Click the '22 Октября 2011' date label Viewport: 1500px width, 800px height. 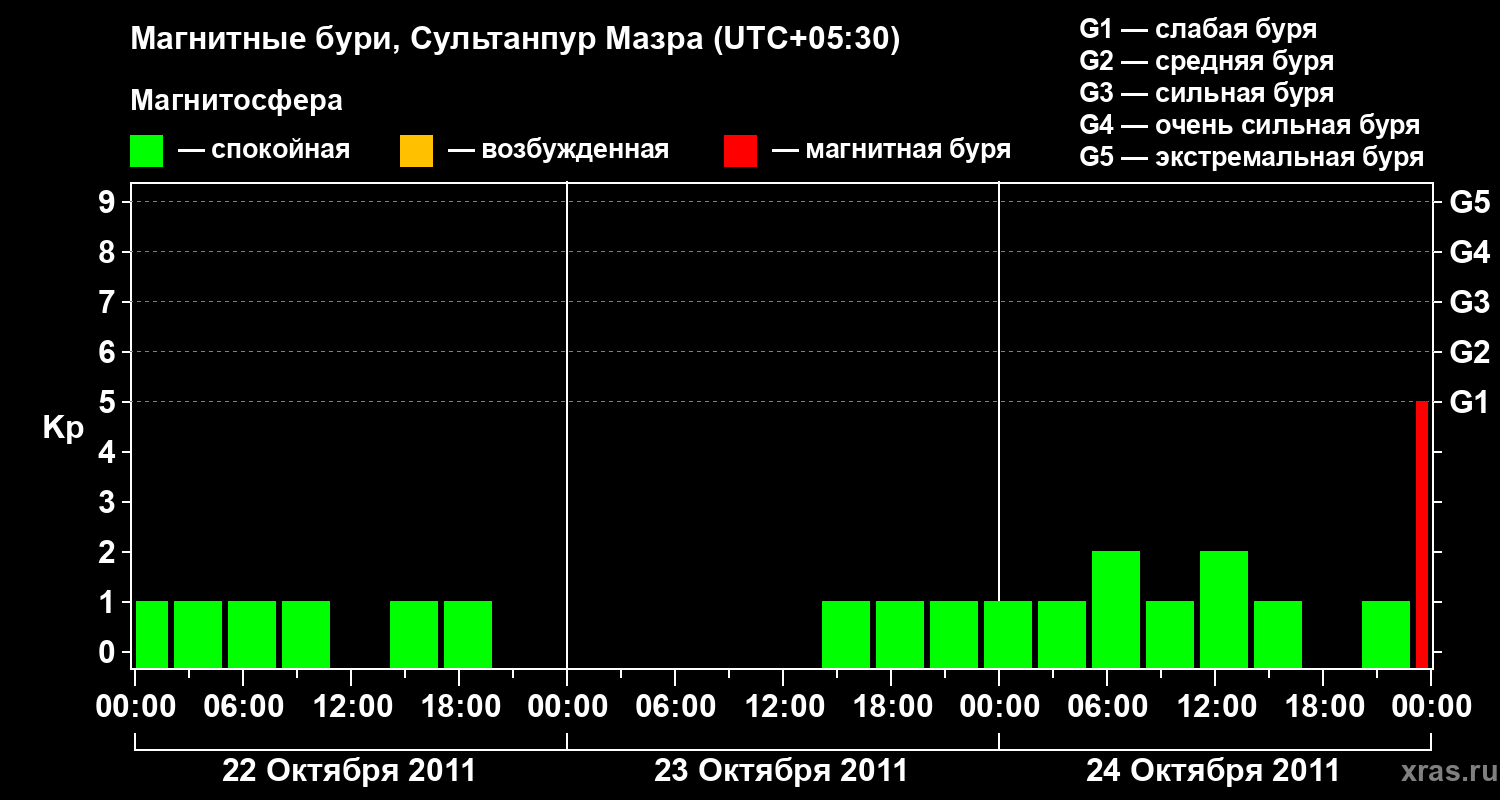tap(349, 771)
